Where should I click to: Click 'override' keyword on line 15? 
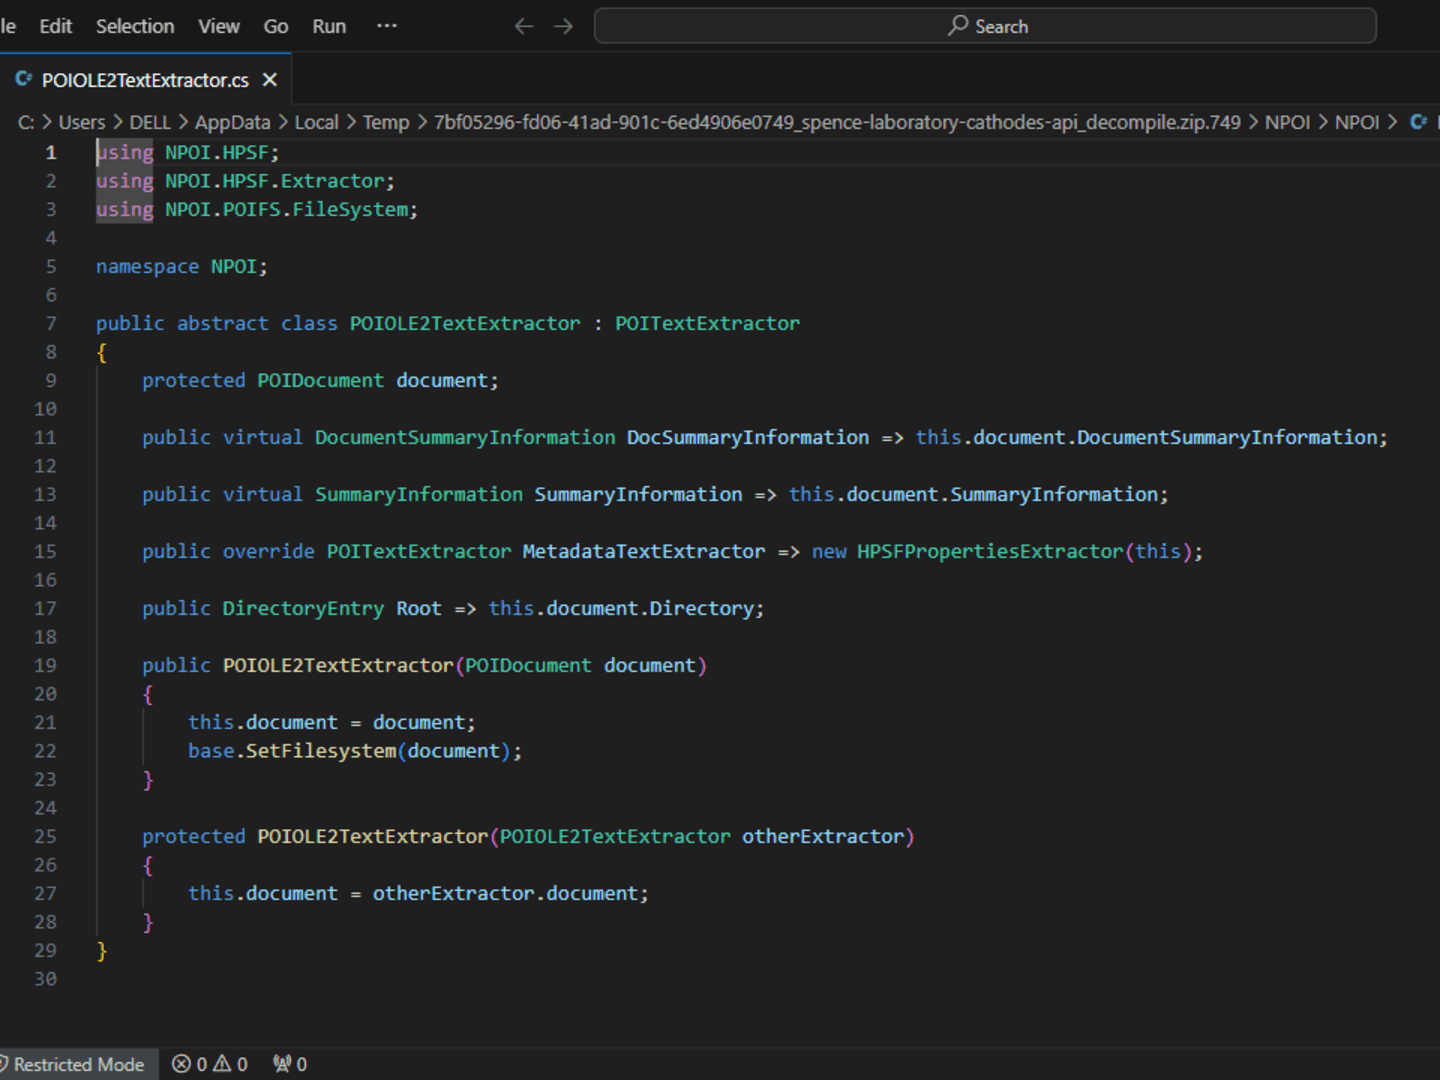pyautogui.click(x=268, y=551)
